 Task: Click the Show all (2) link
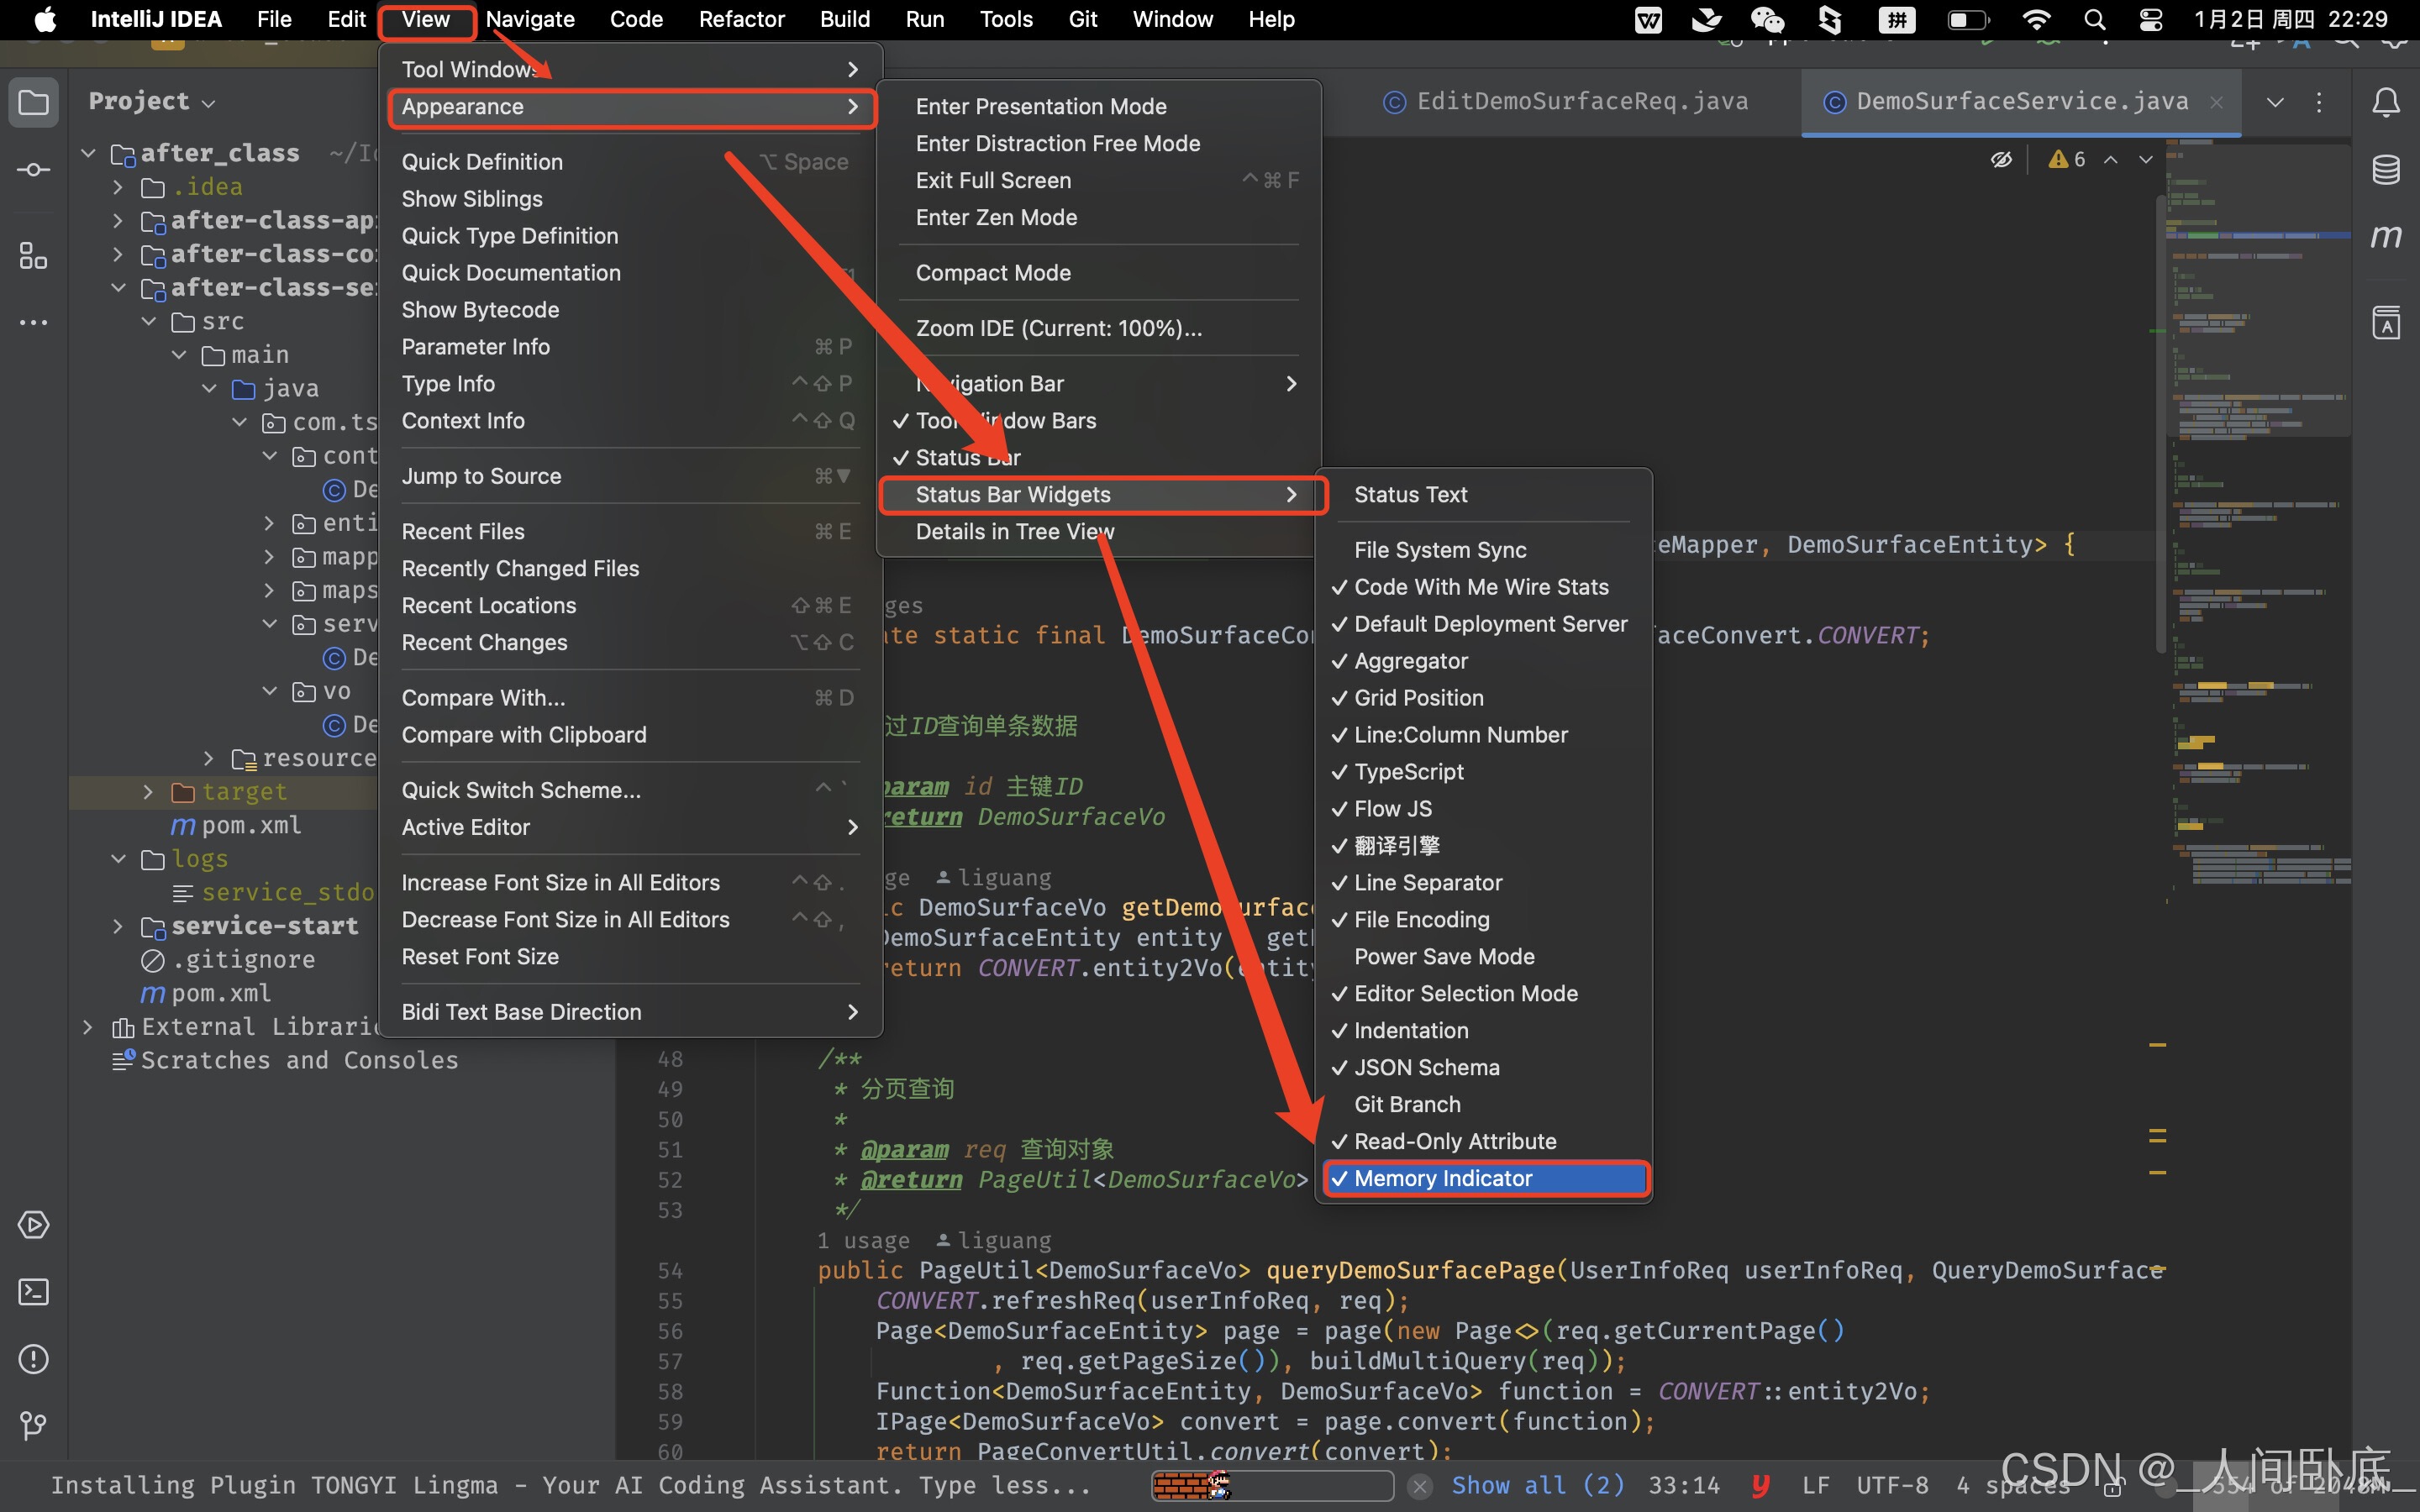(1537, 1485)
